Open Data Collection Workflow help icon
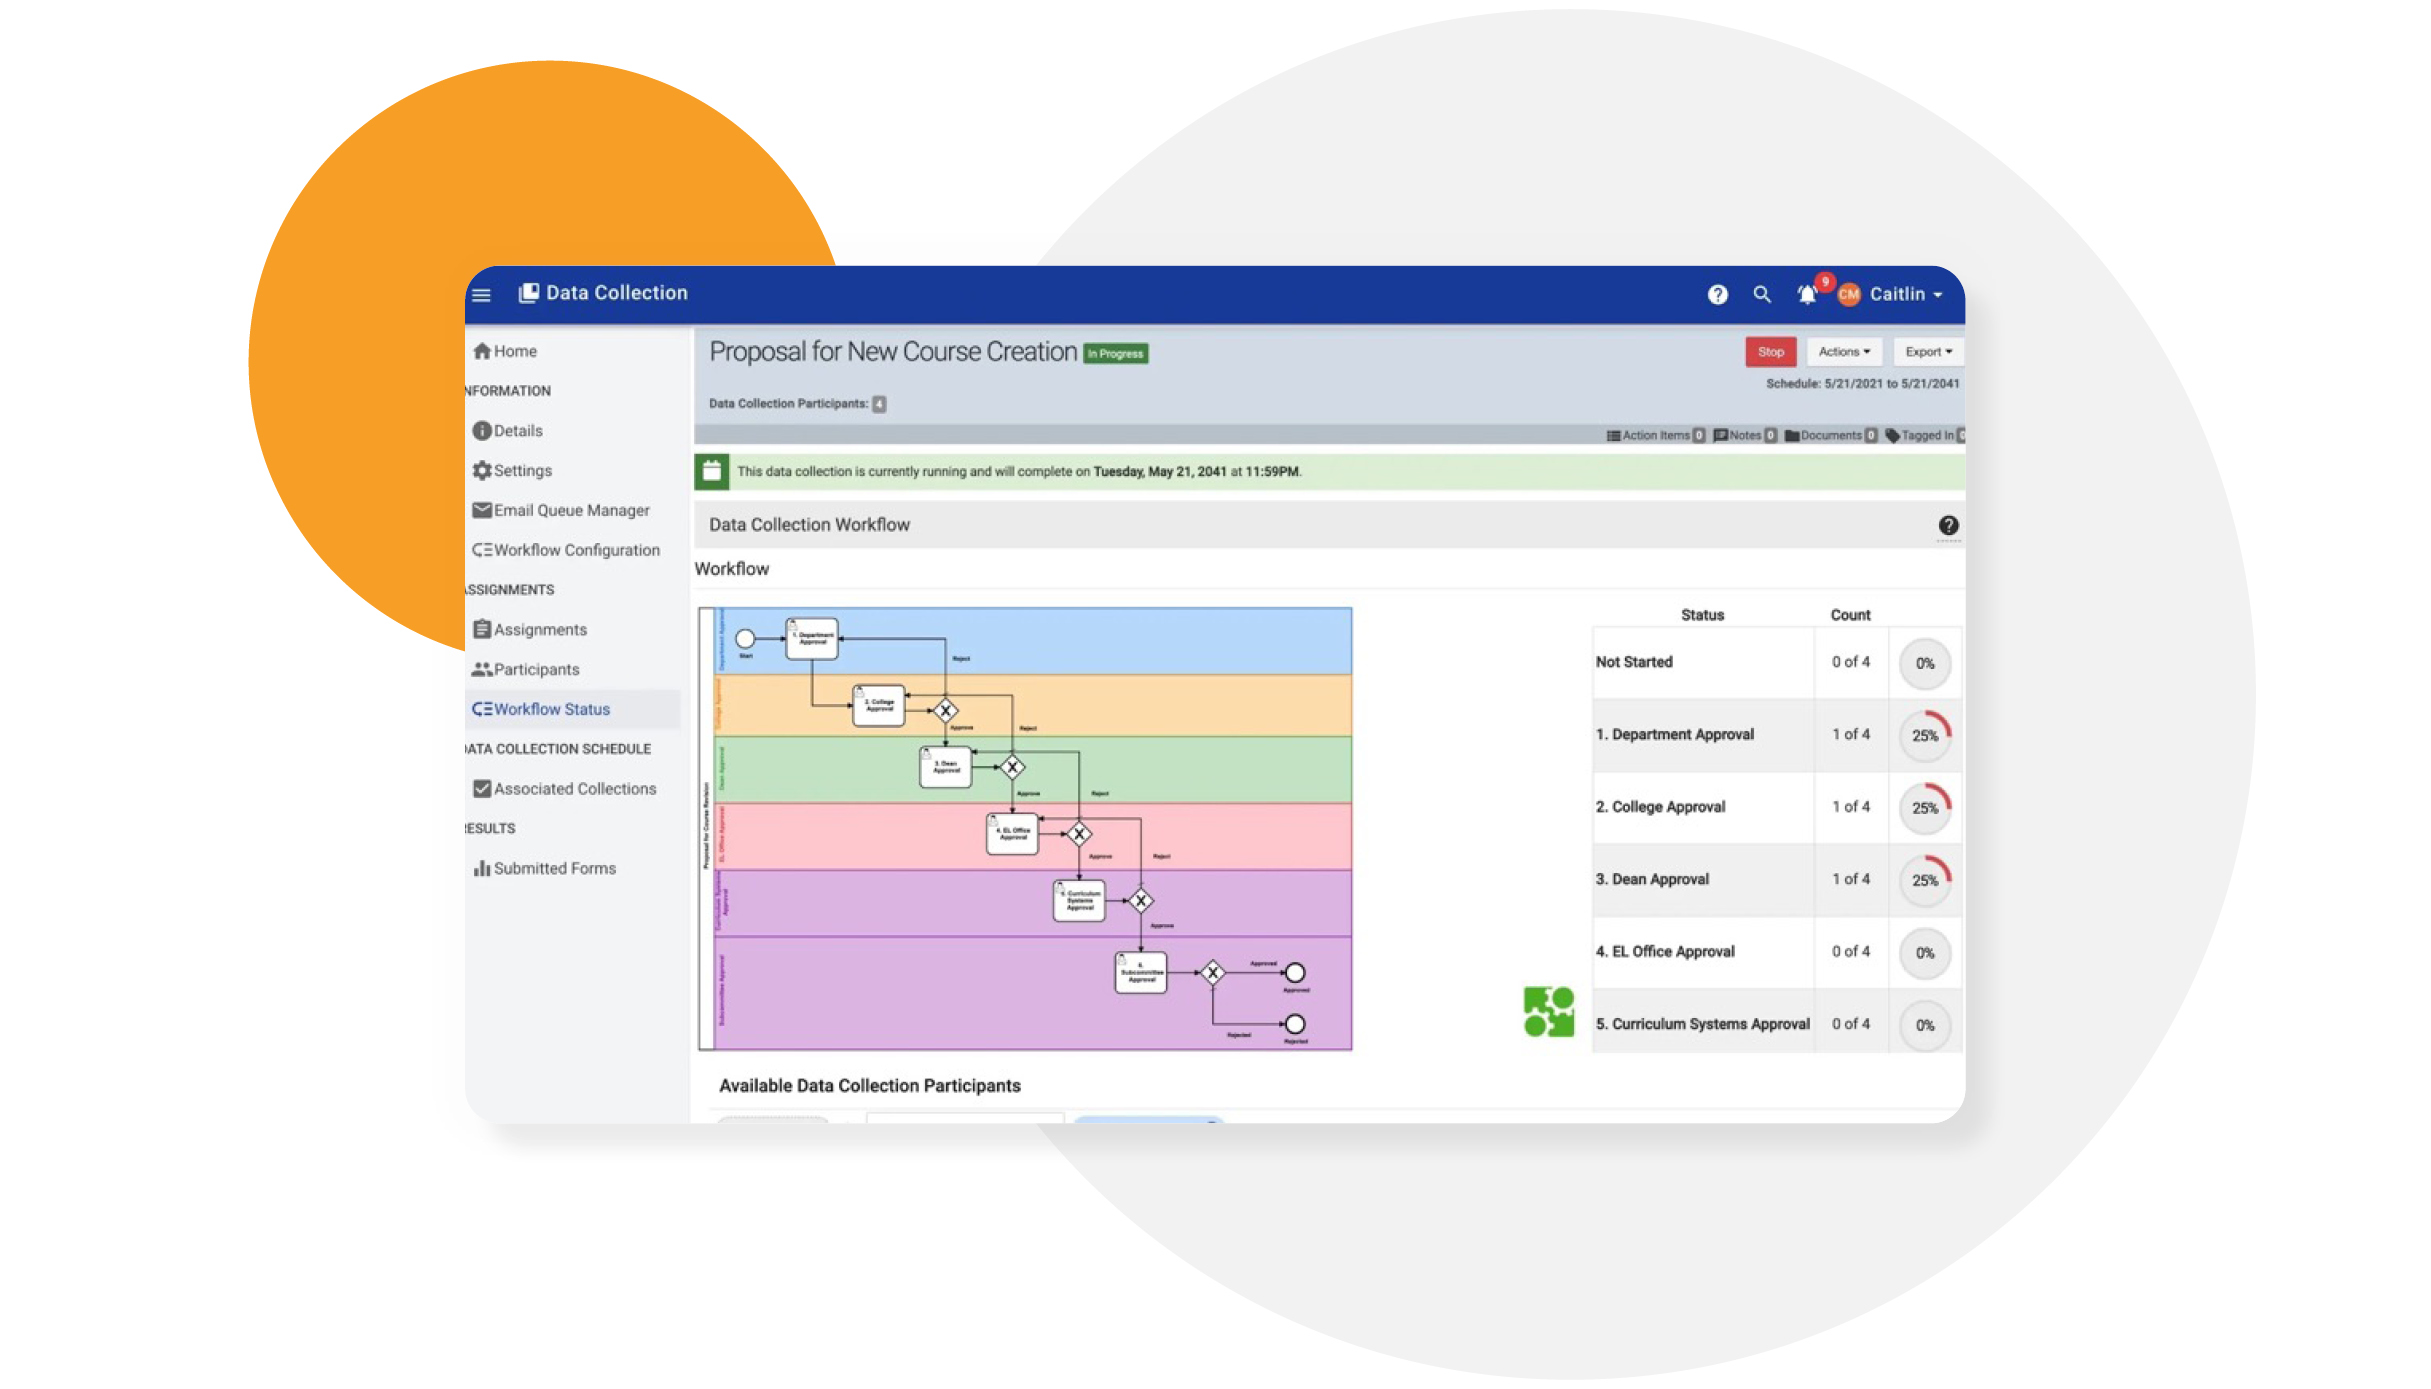 click(x=1948, y=526)
